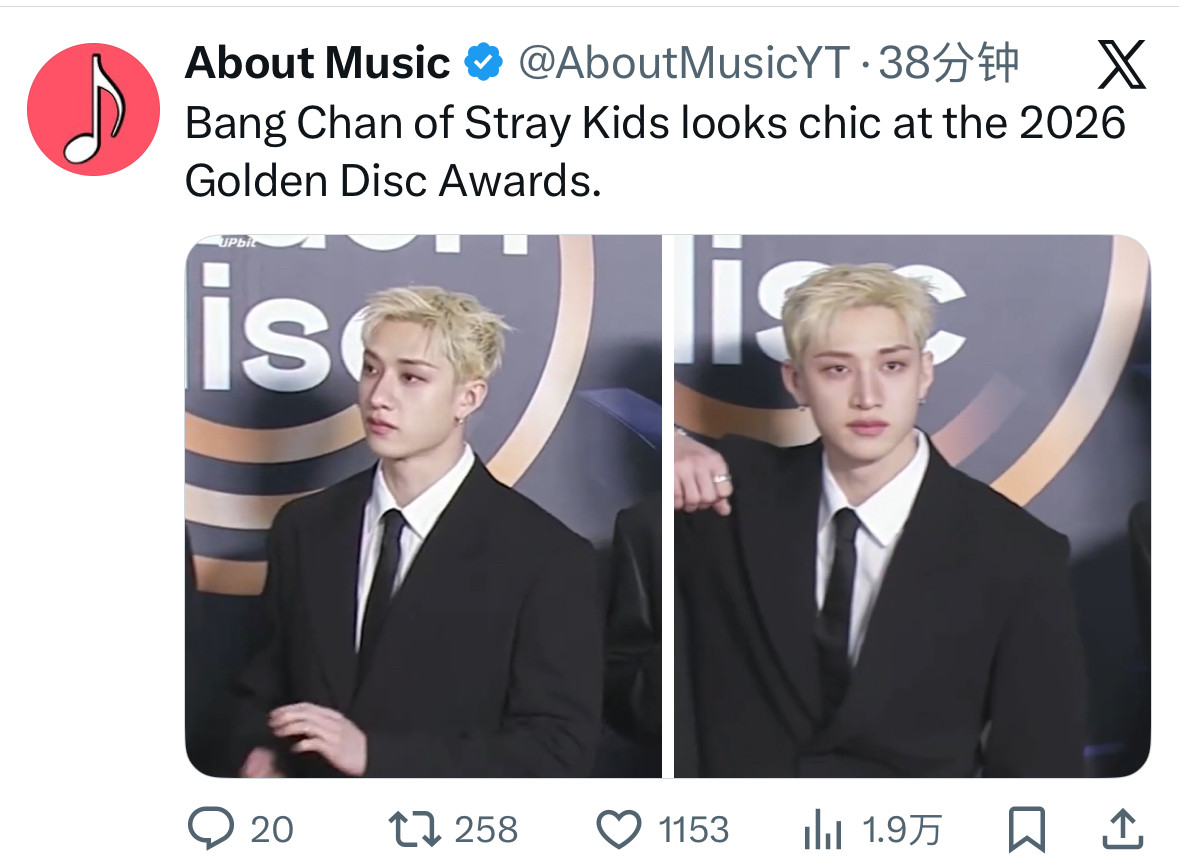Click the X logo in the post corner
Image resolution: width=1179 pixels, height=858 pixels.
(x=1121, y=64)
